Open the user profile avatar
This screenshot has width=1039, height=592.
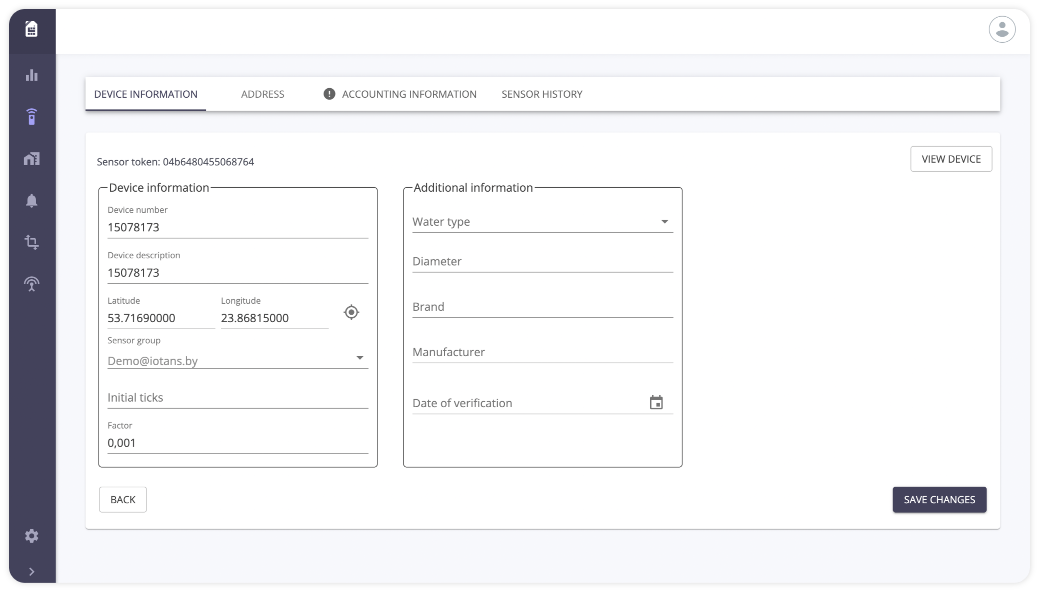[x=1002, y=30]
